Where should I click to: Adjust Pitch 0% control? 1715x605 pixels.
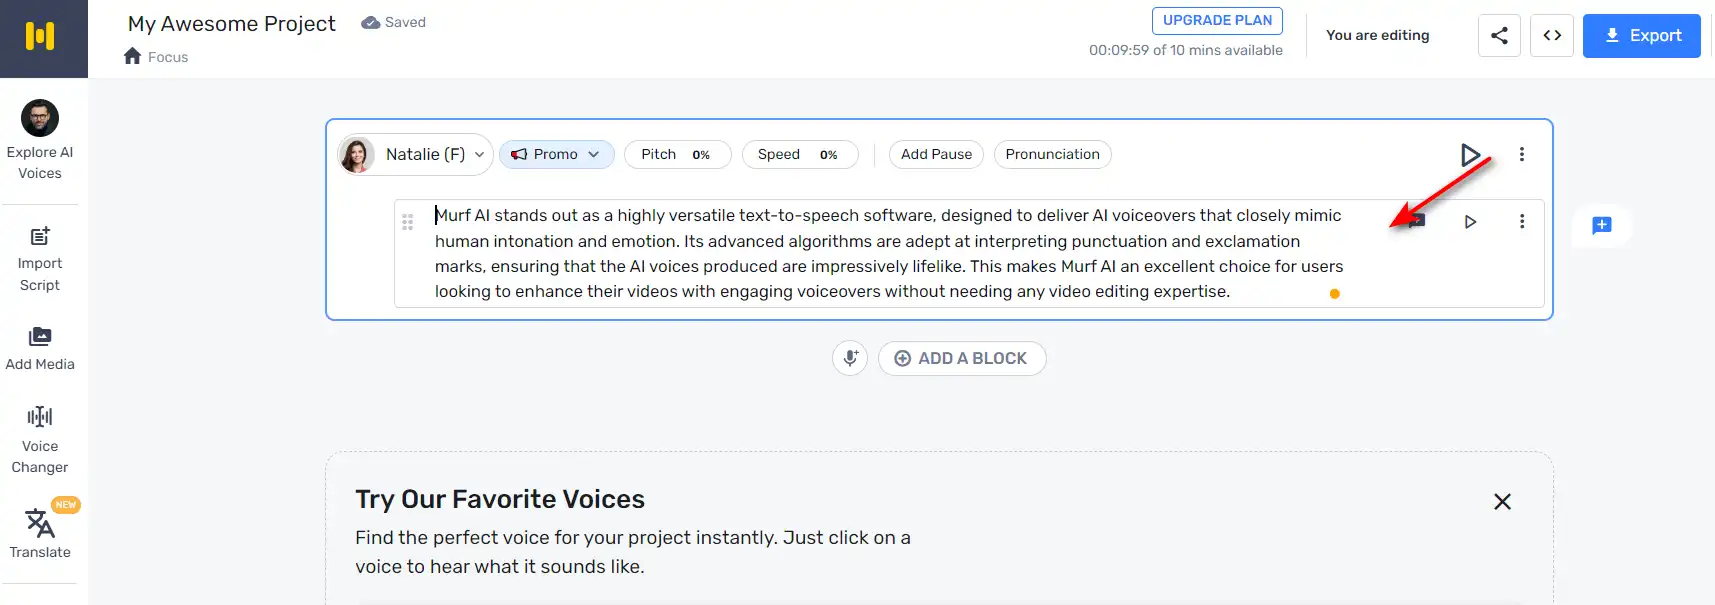[x=677, y=154]
